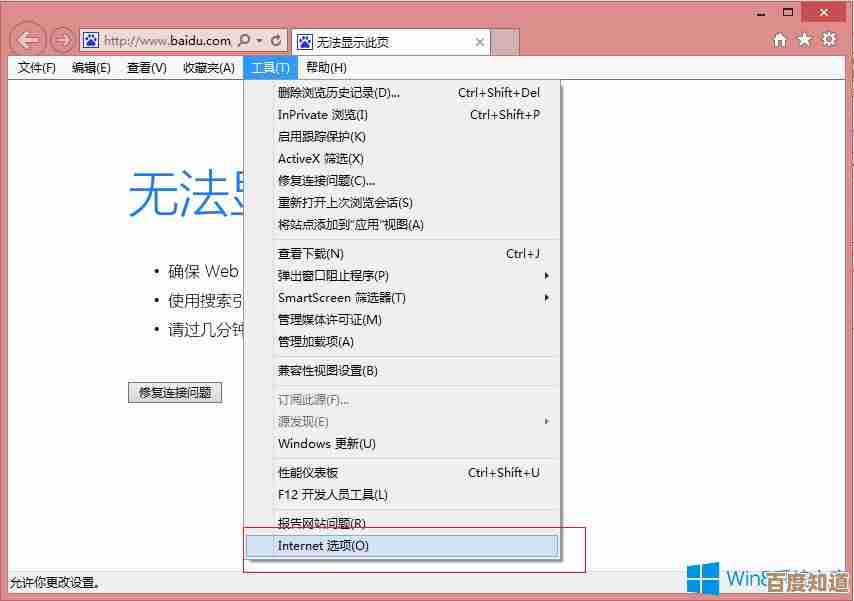Screen dimensions: 854x601
Task: Open the gear Tools icon
Action: [x=828, y=40]
